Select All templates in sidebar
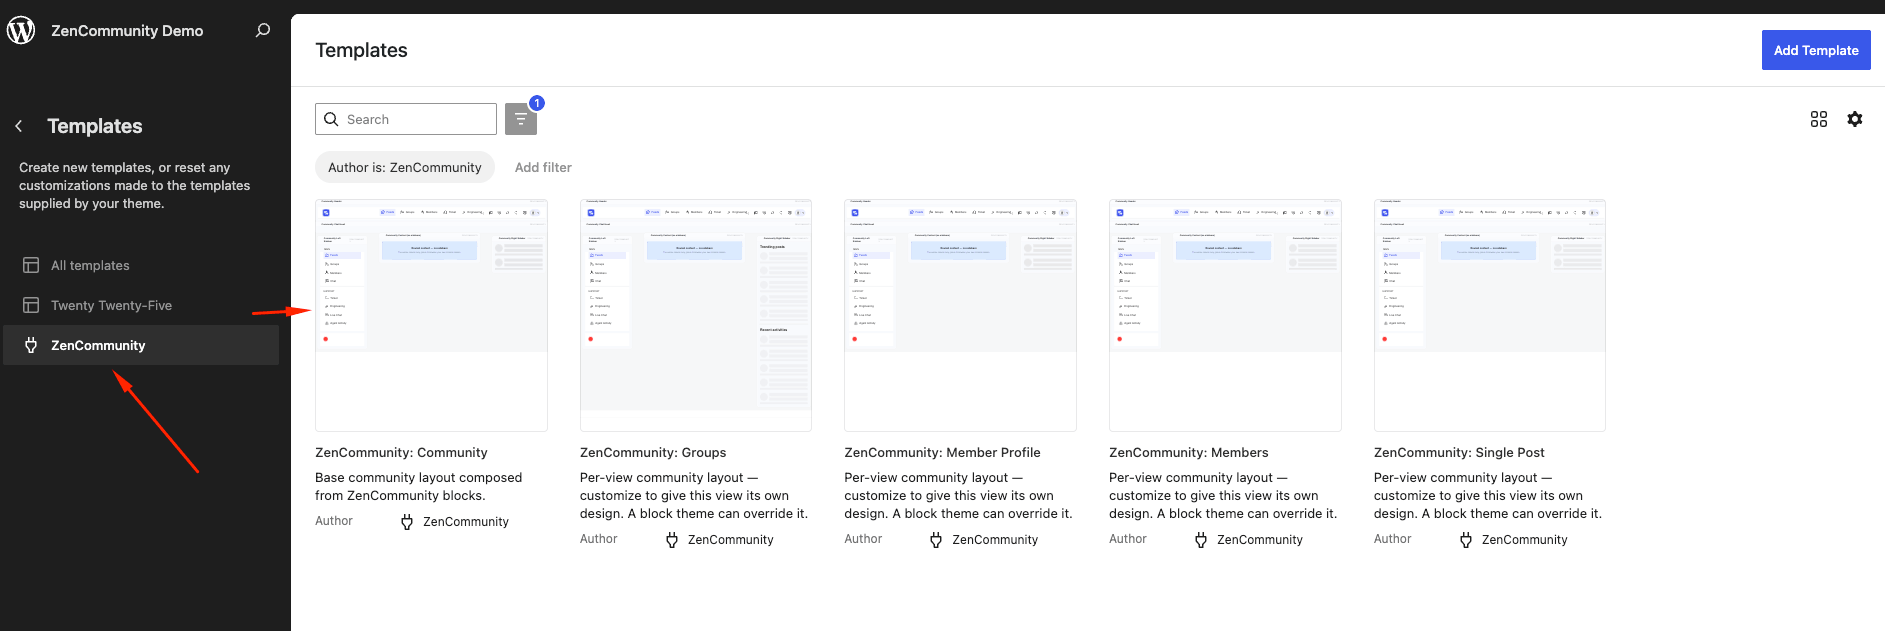The image size is (1885, 631). coord(141,265)
